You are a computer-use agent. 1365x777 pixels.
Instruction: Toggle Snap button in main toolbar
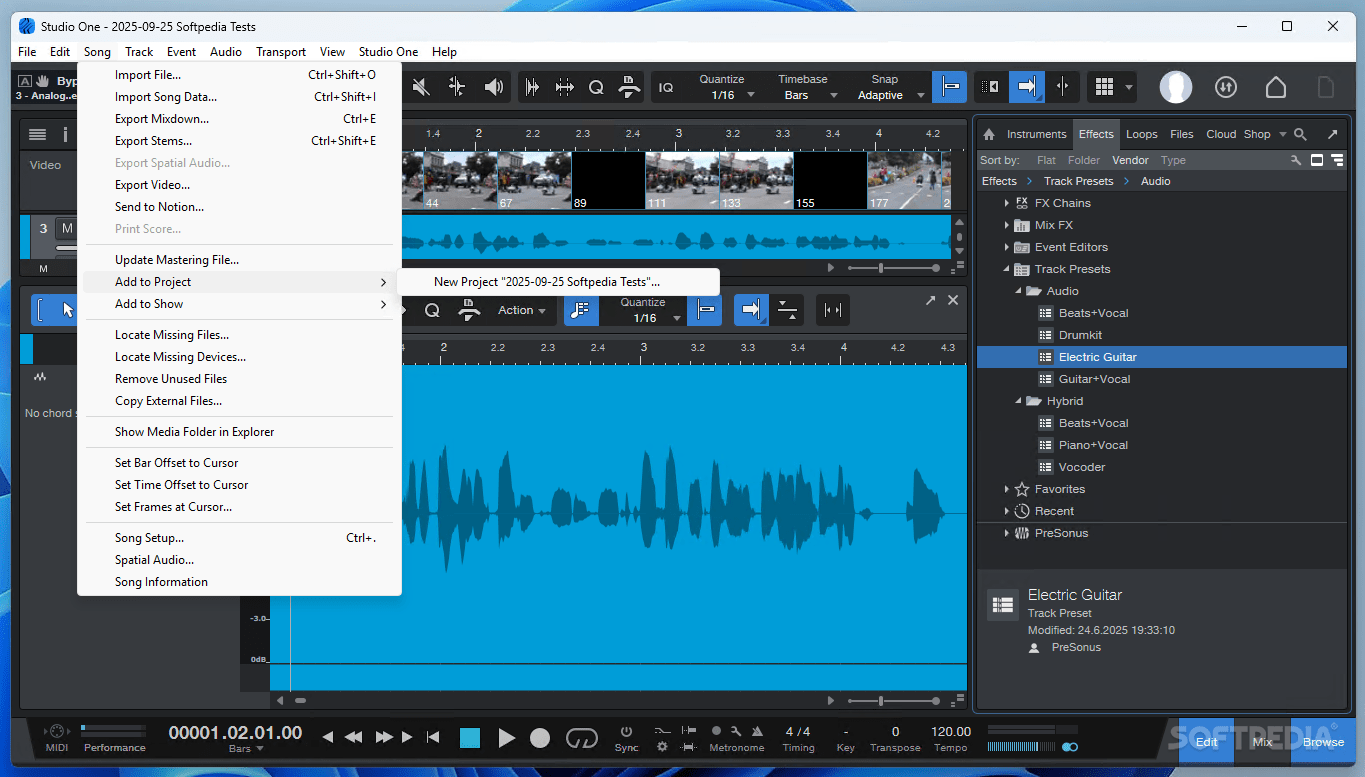click(950, 87)
